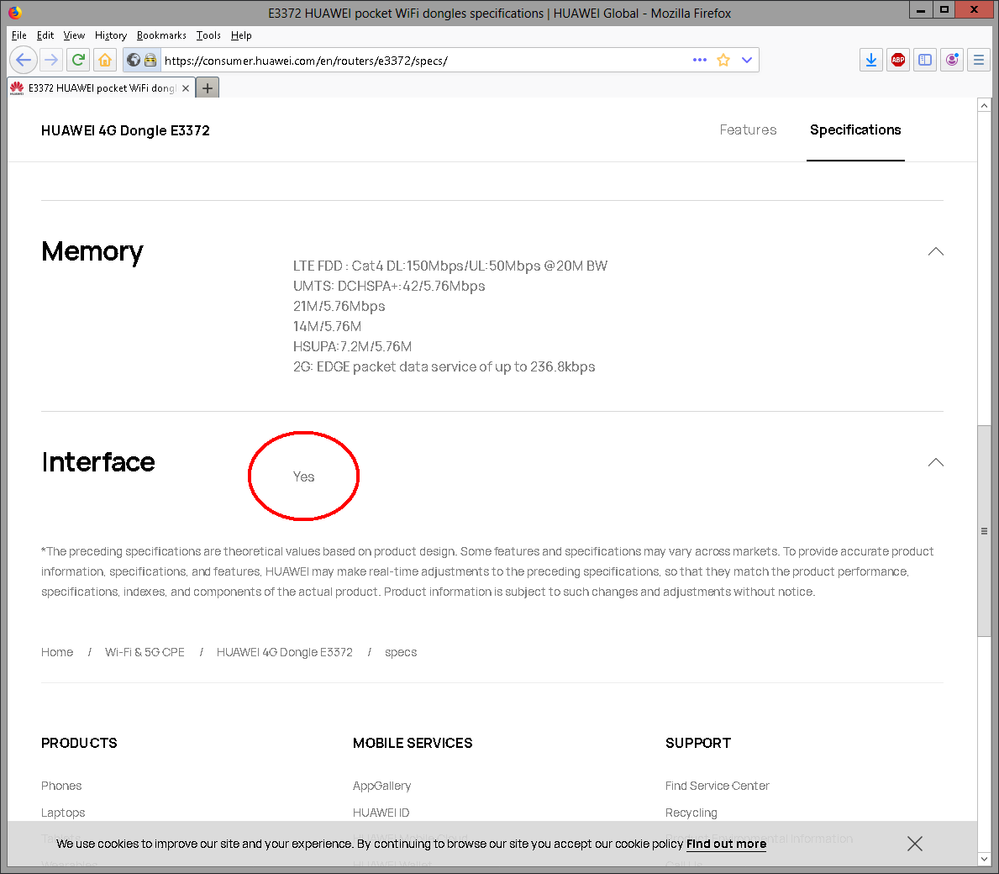Collapse the Memory section
This screenshot has height=874, width=999.
(x=935, y=252)
